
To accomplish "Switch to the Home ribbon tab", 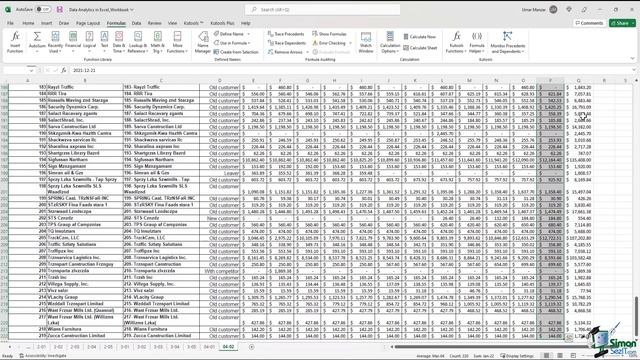I will coord(28,23).
